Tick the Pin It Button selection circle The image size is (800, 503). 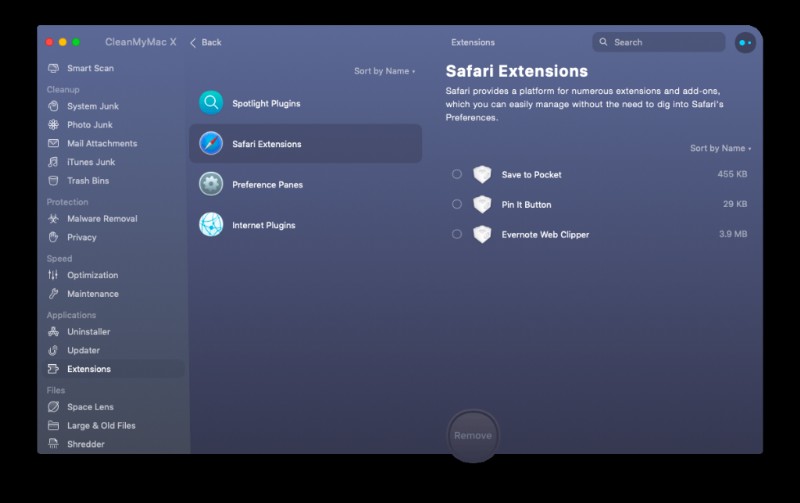pos(457,204)
